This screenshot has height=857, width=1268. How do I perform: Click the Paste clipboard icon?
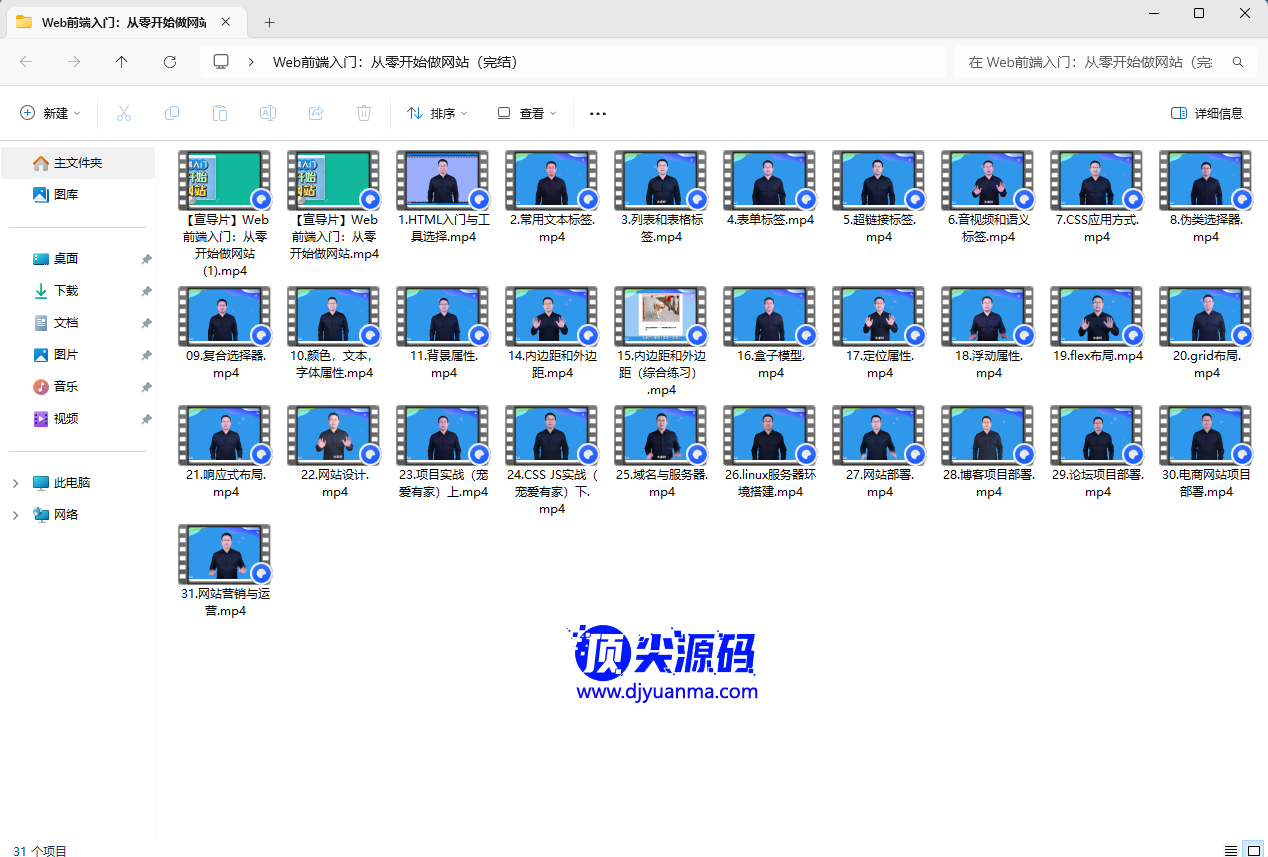tap(220, 113)
